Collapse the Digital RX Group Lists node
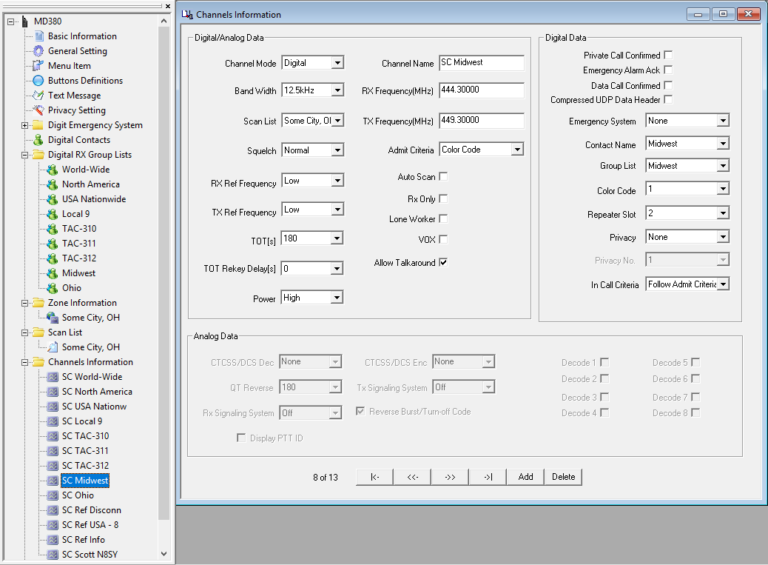This screenshot has height=565, width=768. pyautogui.click(x=24, y=155)
